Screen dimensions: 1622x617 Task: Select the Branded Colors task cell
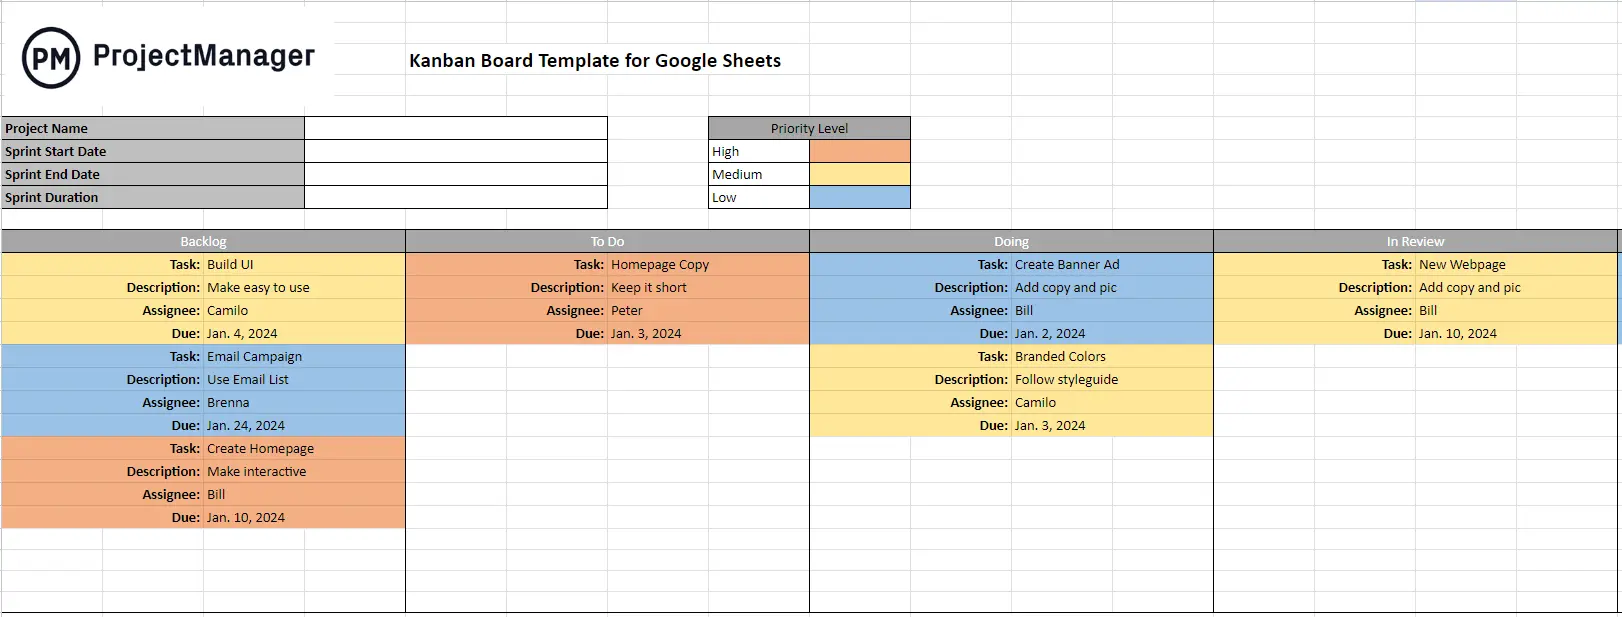(x=1112, y=356)
